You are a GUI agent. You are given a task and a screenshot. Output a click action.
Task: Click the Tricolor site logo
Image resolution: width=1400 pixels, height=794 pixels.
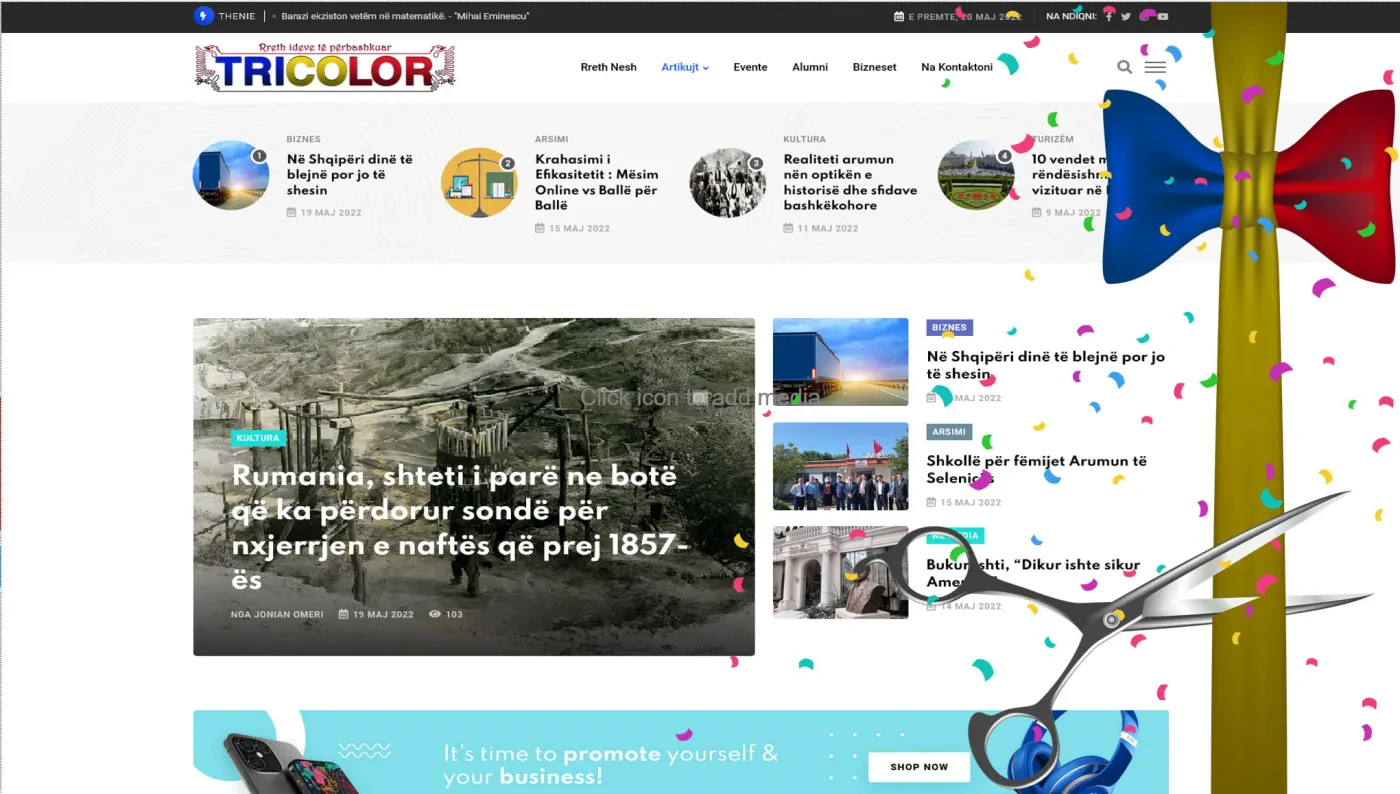pyautogui.click(x=325, y=67)
